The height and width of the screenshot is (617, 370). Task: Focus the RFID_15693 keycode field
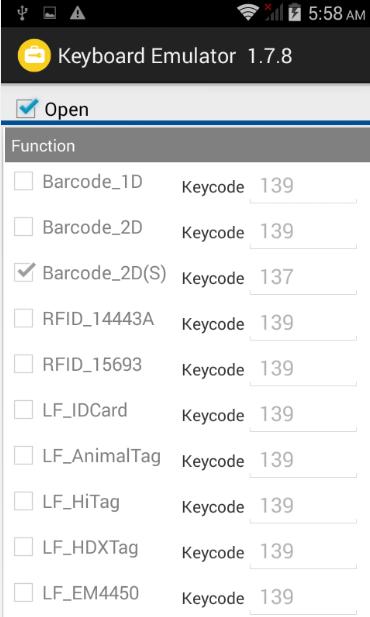coord(303,369)
